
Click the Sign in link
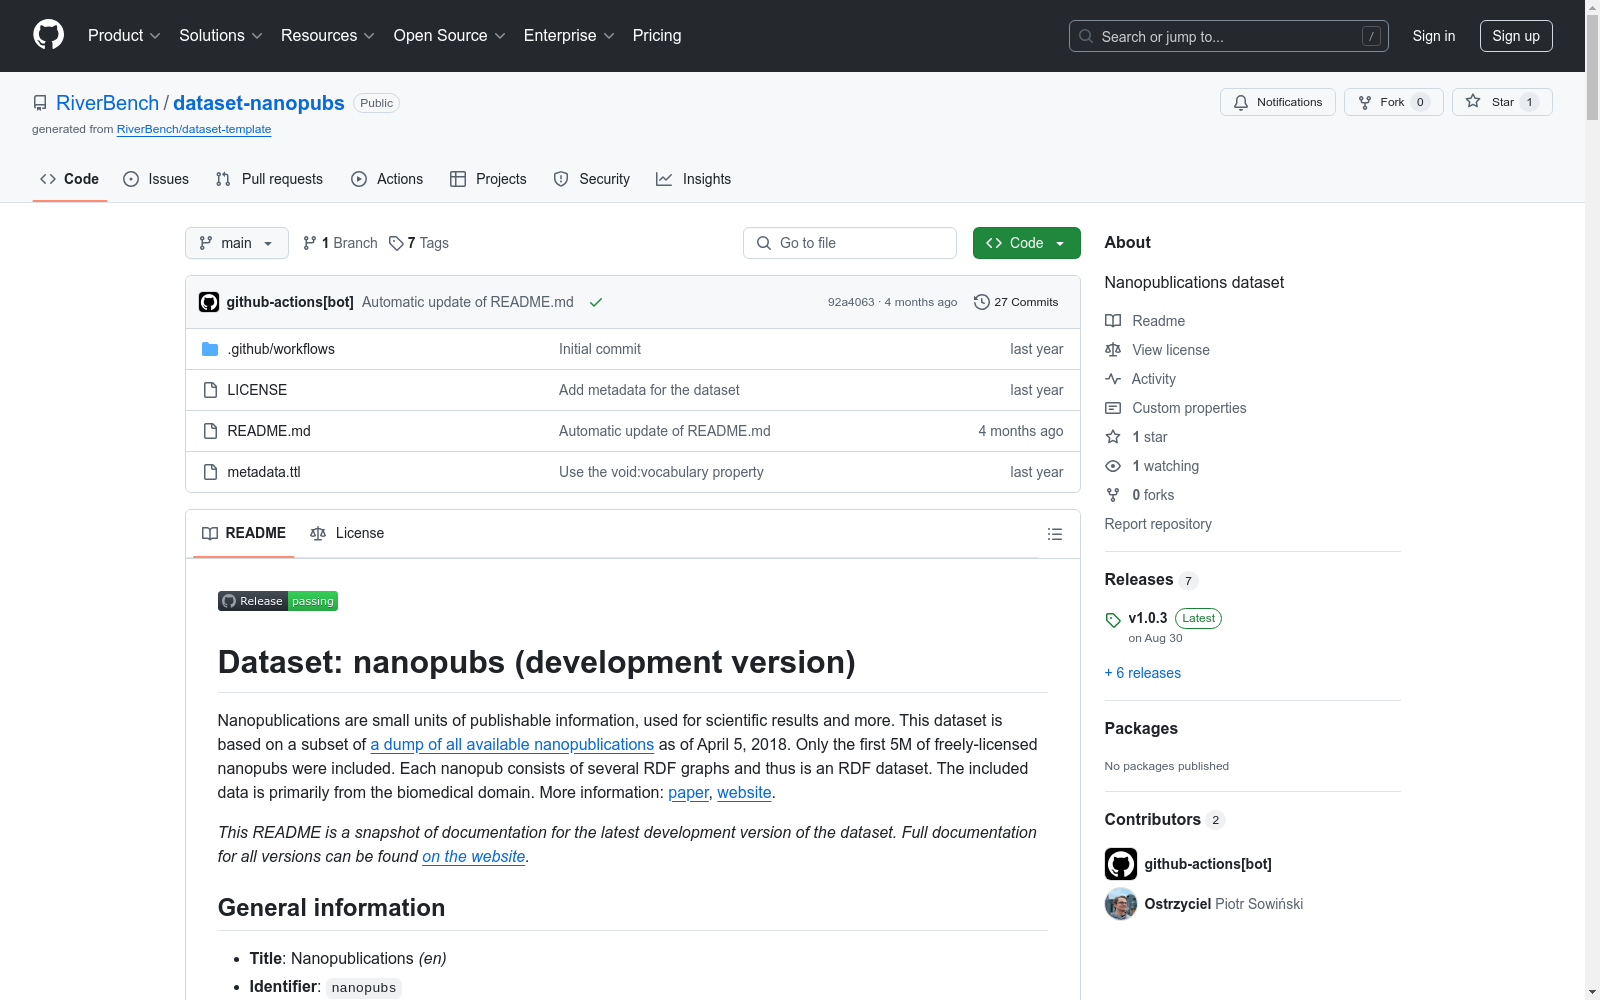(1434, 36)
